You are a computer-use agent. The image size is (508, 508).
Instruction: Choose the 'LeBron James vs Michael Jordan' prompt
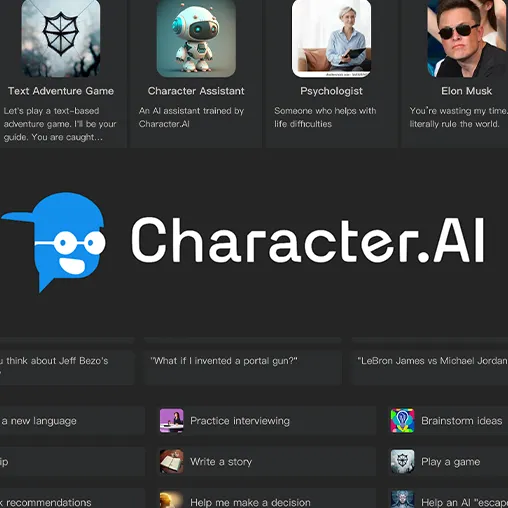[x=430, y=367]
